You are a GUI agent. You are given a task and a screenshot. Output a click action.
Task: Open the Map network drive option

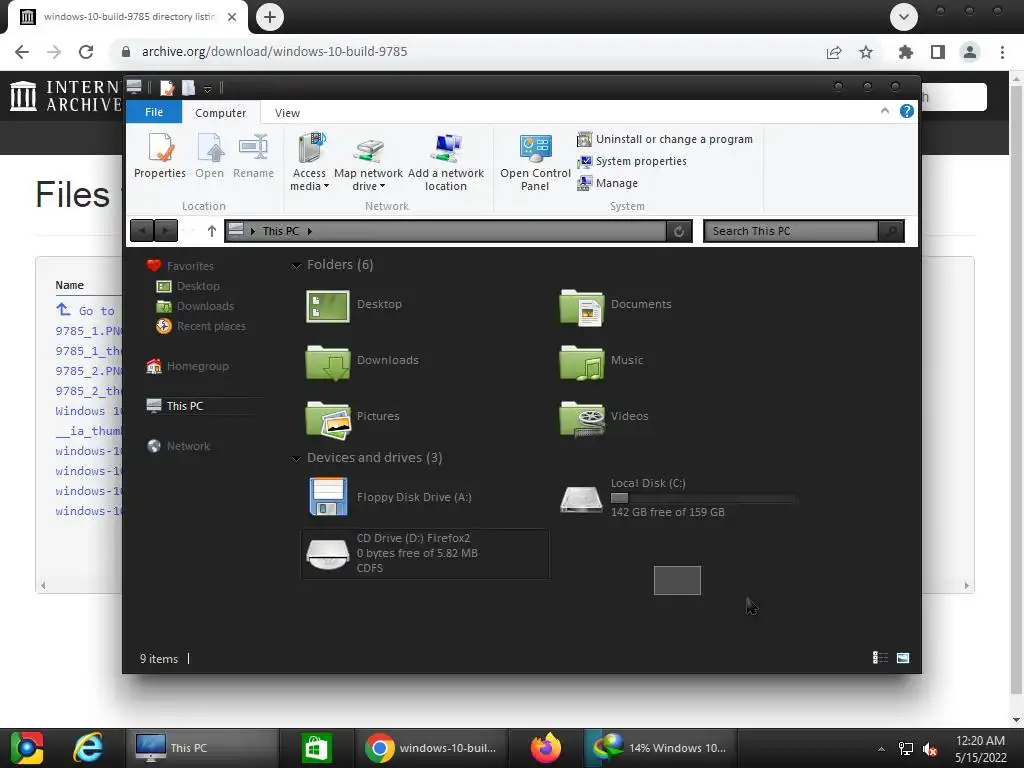(368, 161)
